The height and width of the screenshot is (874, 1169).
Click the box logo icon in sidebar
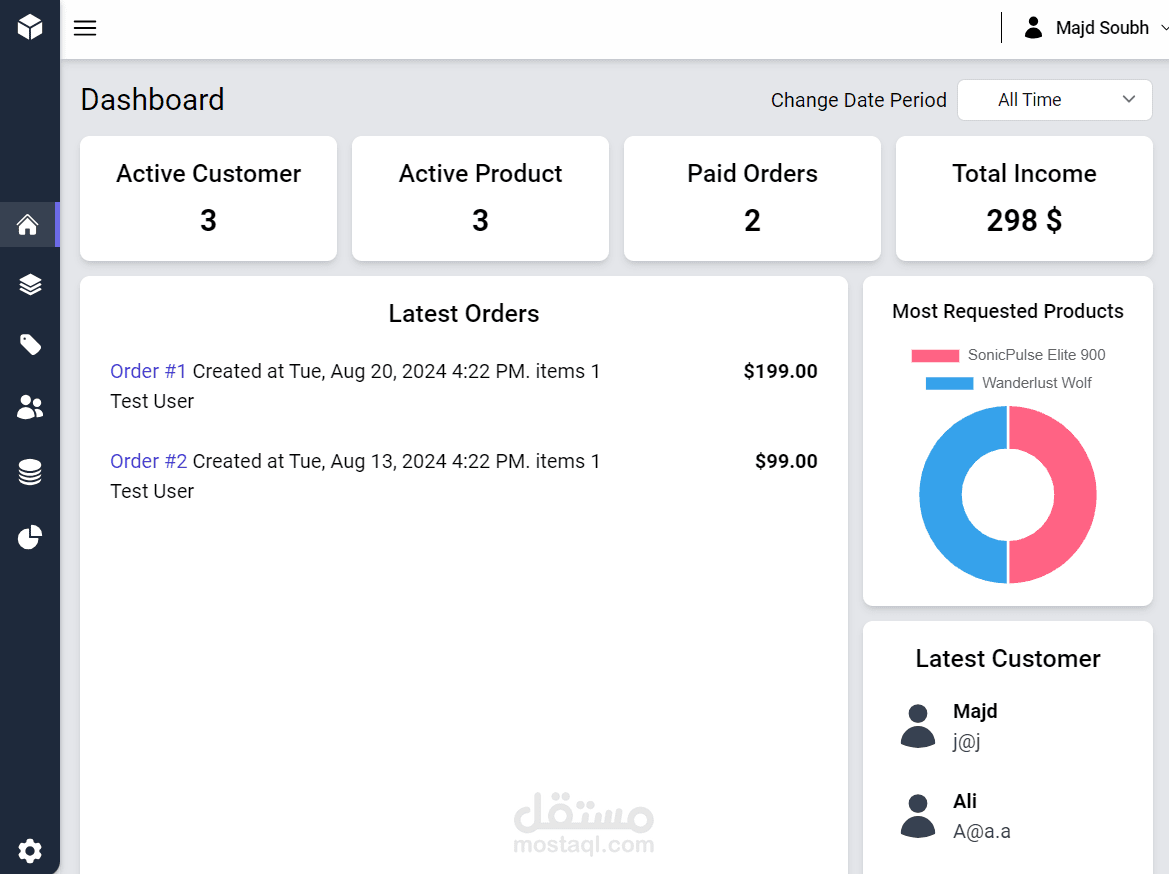pyautogui.click(x=30, y=27)
